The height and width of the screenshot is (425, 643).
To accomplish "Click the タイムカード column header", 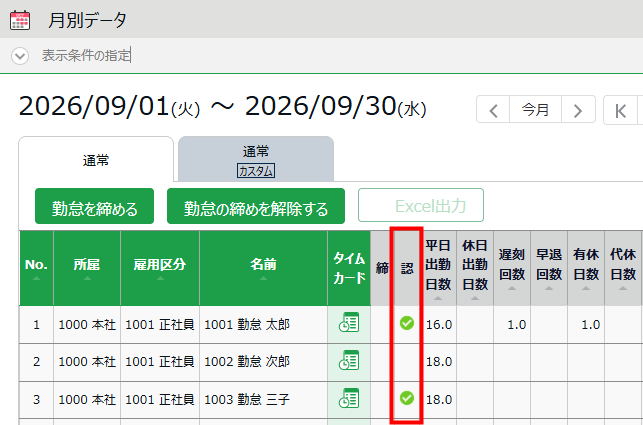I will tap(349, 268).
